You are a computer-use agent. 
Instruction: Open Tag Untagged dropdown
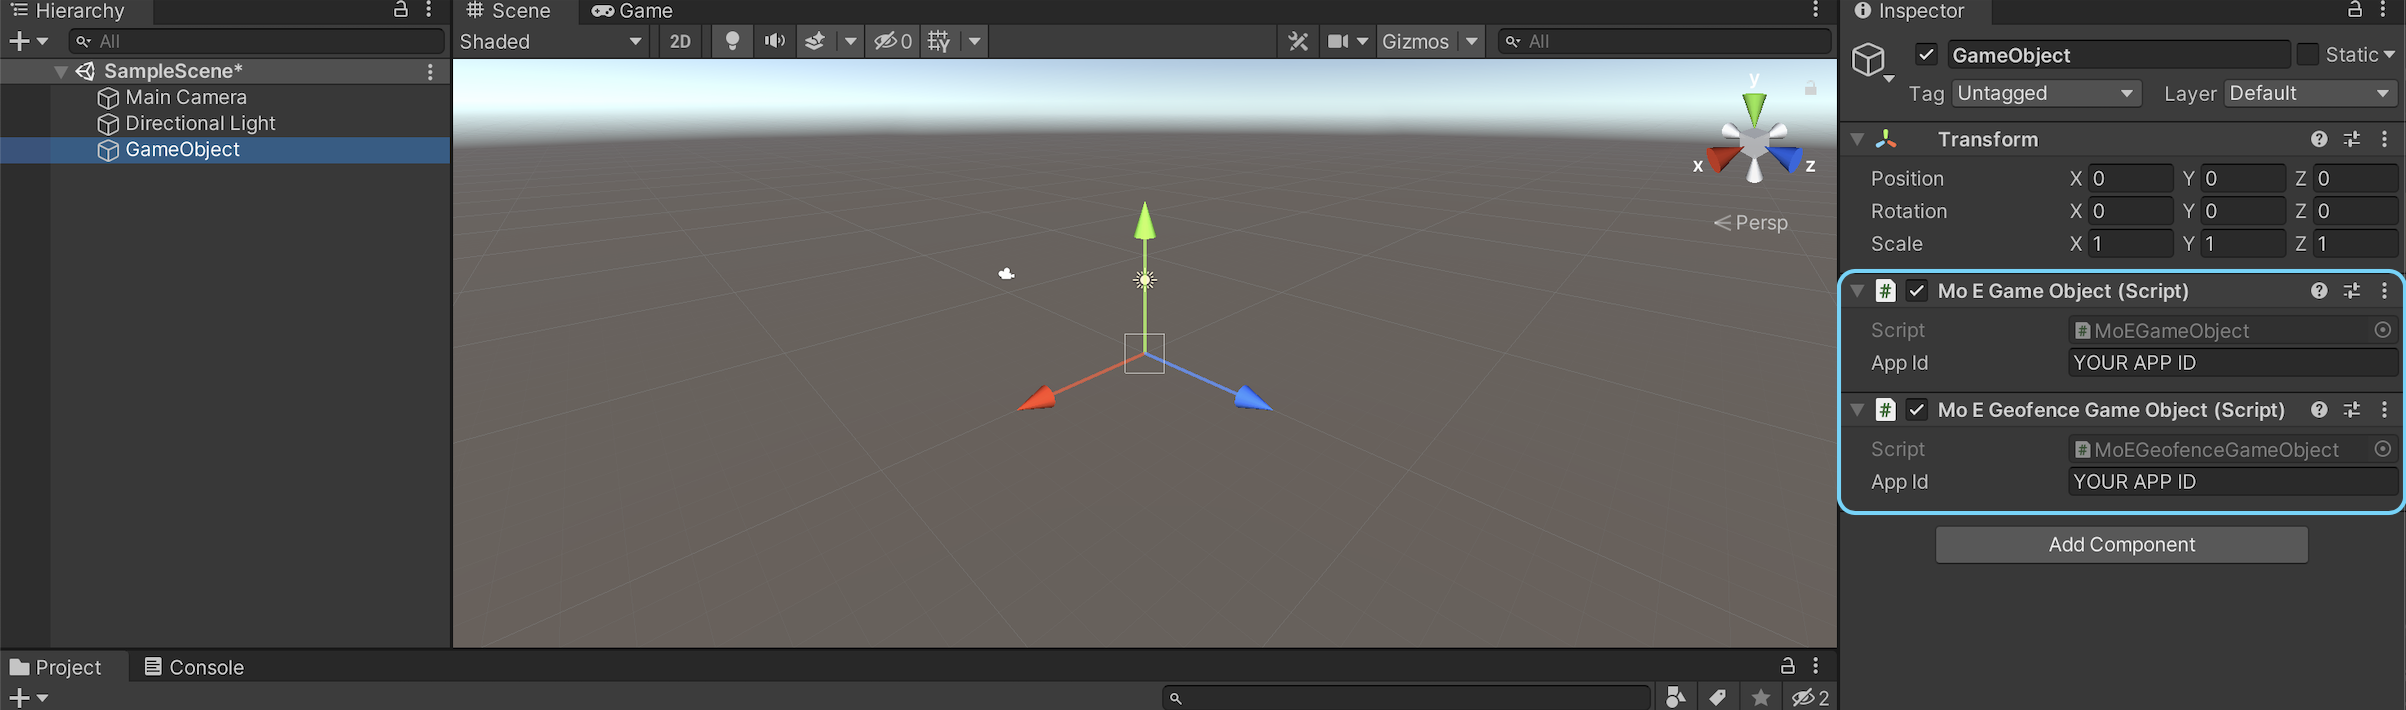(2045, 93)
